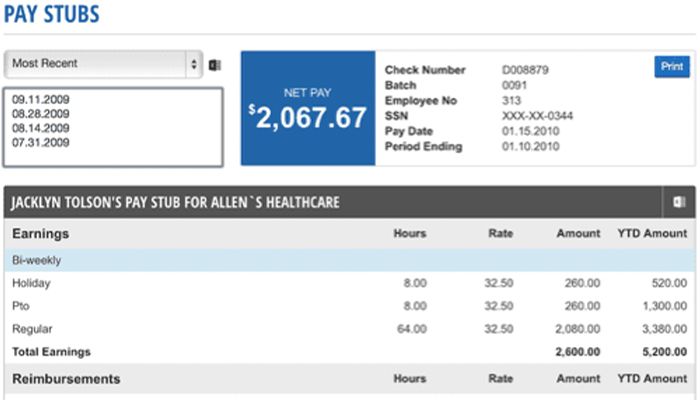Click the Total Earnings row label
The width and height of the screenshot is (700, 400).
pos(51,352)
